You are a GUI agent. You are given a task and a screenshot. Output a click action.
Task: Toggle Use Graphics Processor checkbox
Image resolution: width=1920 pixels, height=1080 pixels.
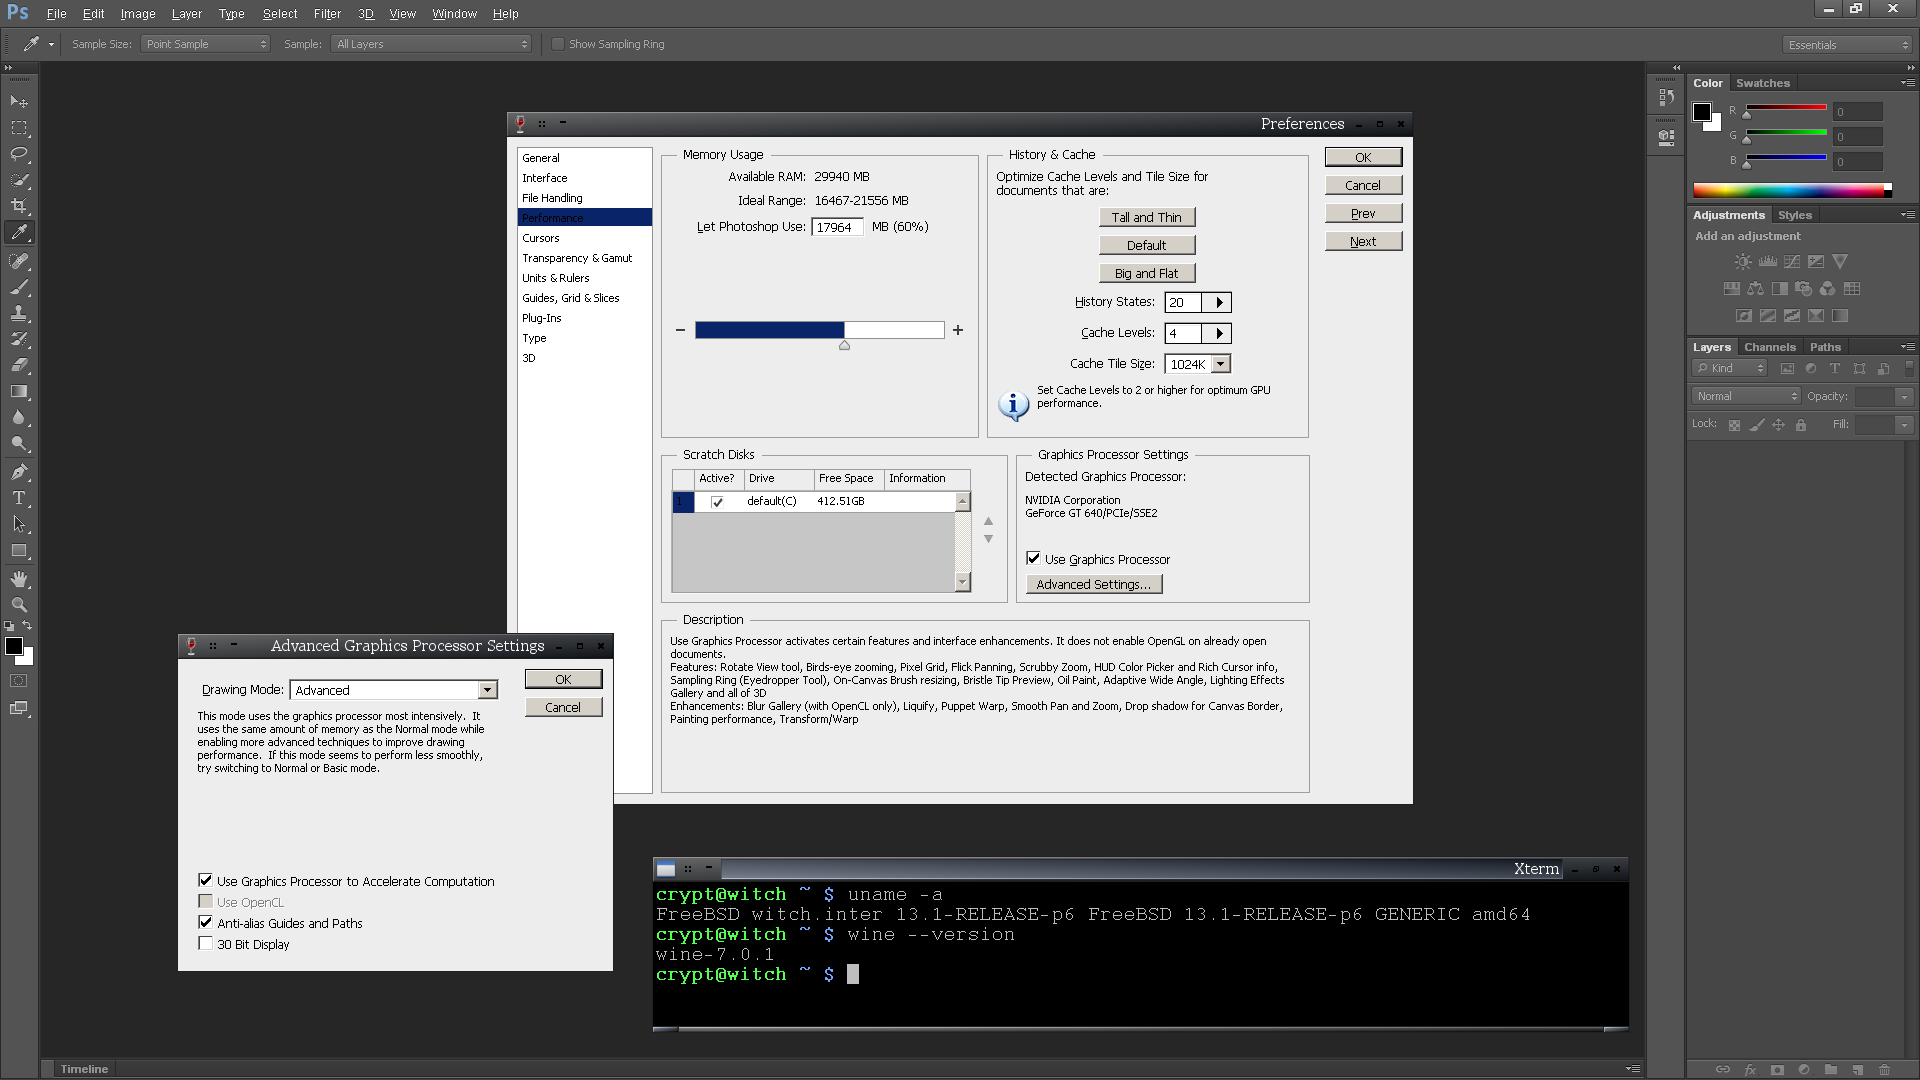coord(1033,556)
